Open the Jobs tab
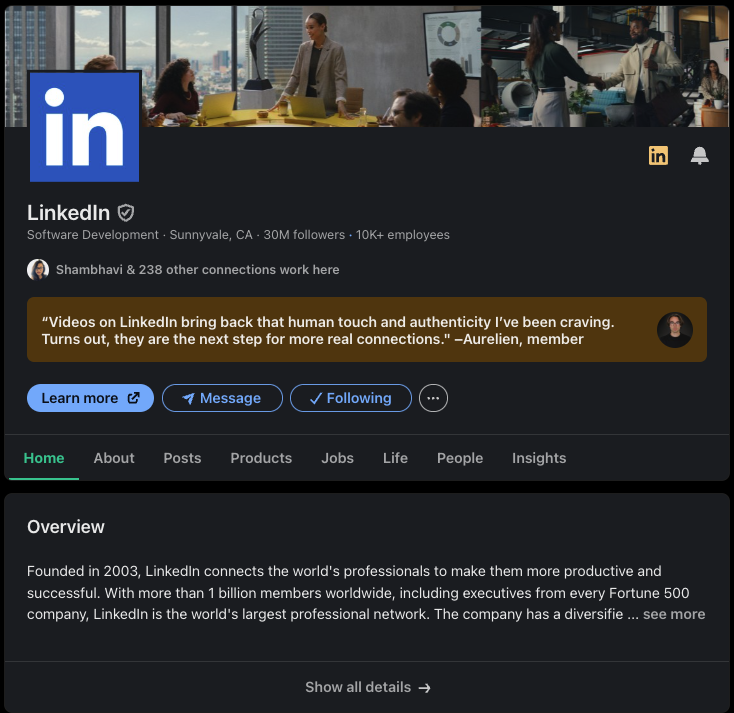Viewport: 734px width, 713px height. [338, 458]
